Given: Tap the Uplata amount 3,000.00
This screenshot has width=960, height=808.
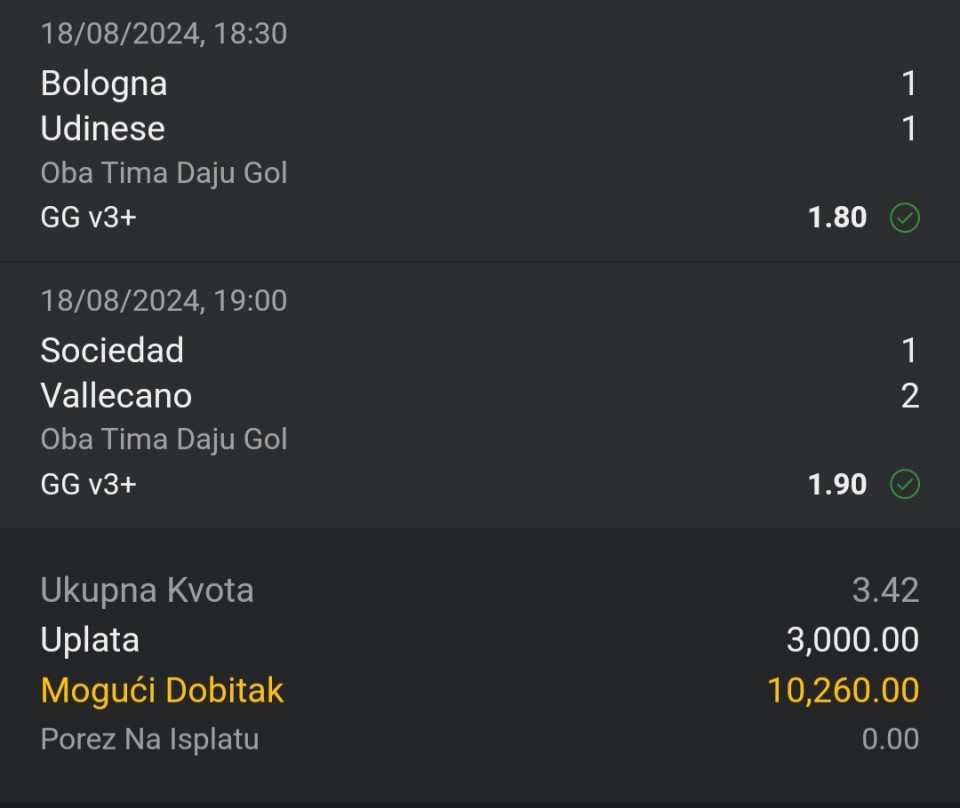Looking at the screenshot, I should [x=852, y=640].
